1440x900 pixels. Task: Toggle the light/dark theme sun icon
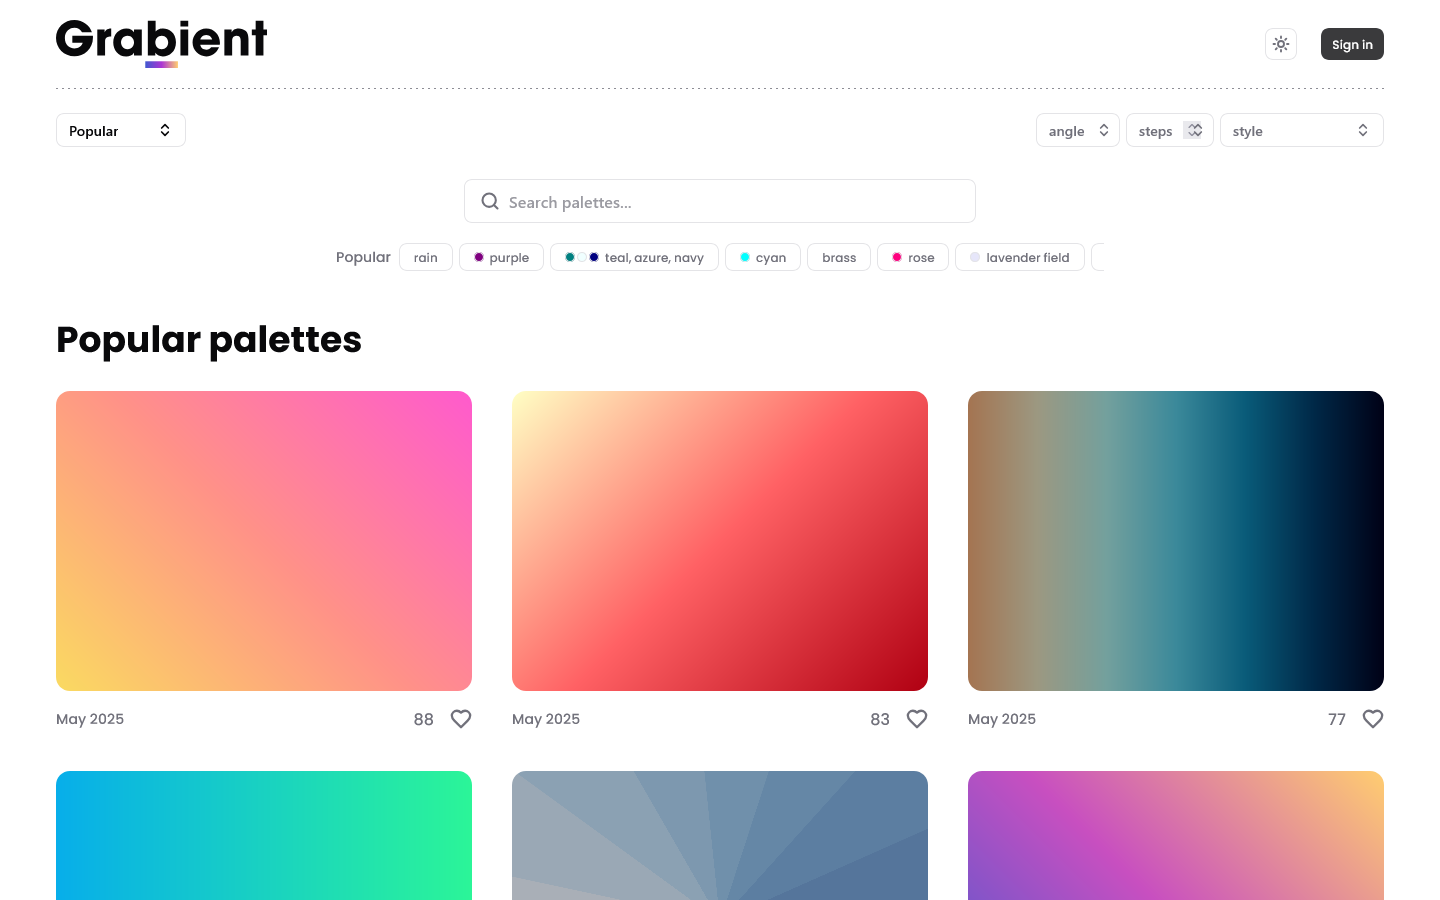tap(1281, 44)
